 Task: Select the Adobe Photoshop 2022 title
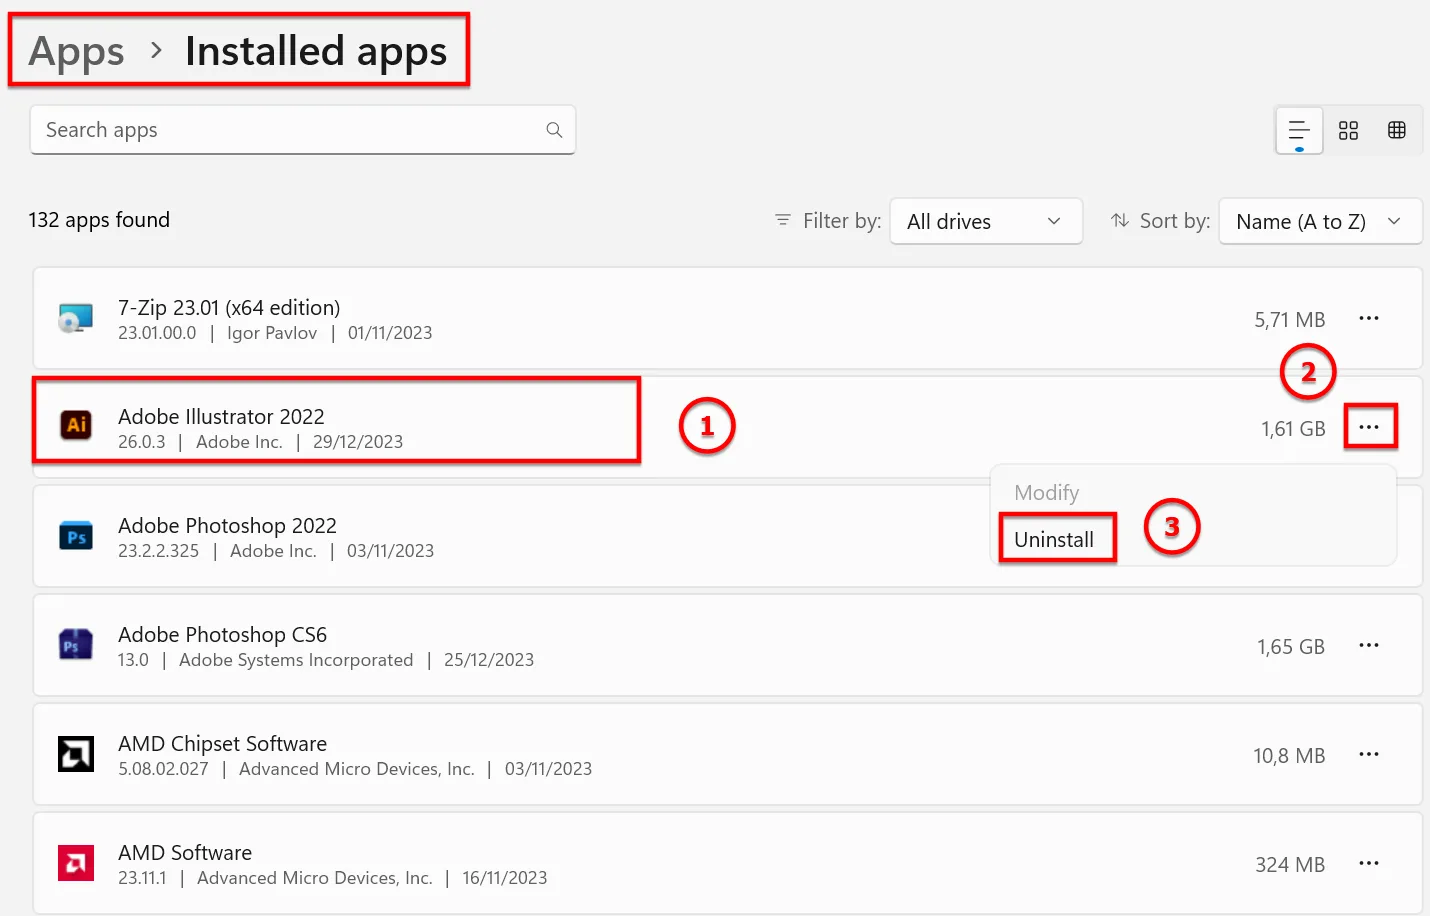(x=227, y=525)
